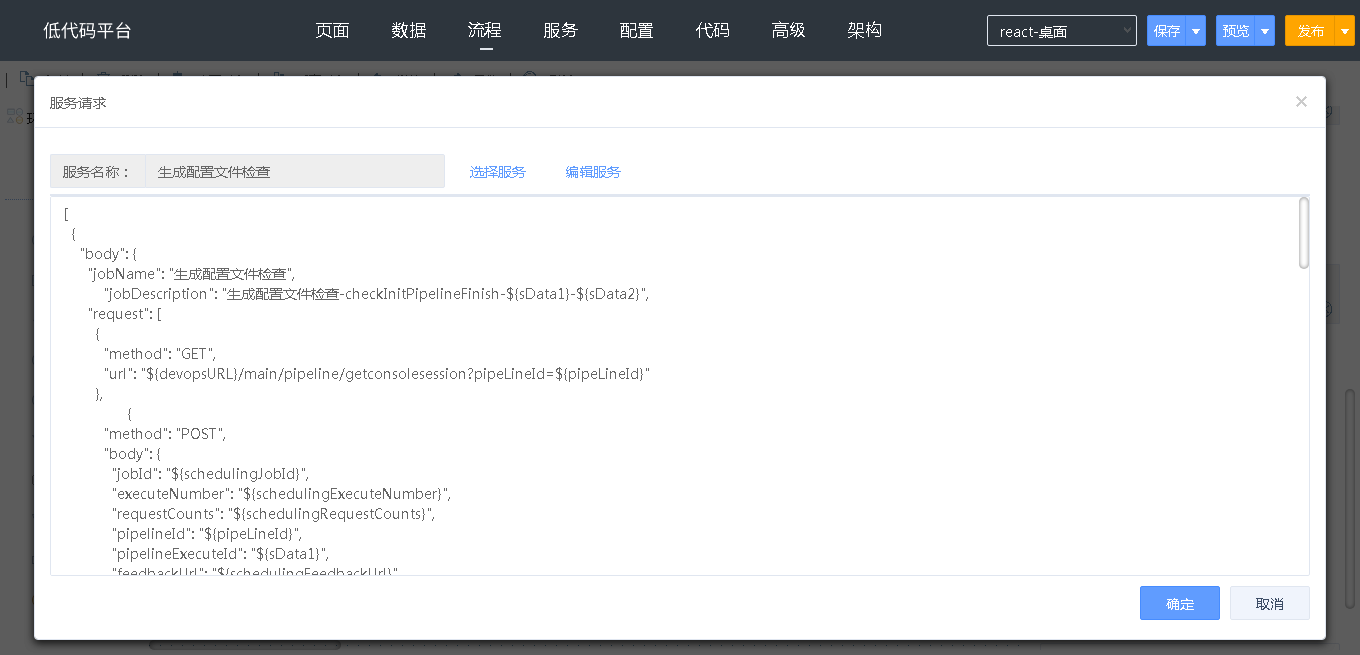The width and height of the screenshot is (1360, 655).
Task: Click the 选择服务 link
Action: (498, 172)
